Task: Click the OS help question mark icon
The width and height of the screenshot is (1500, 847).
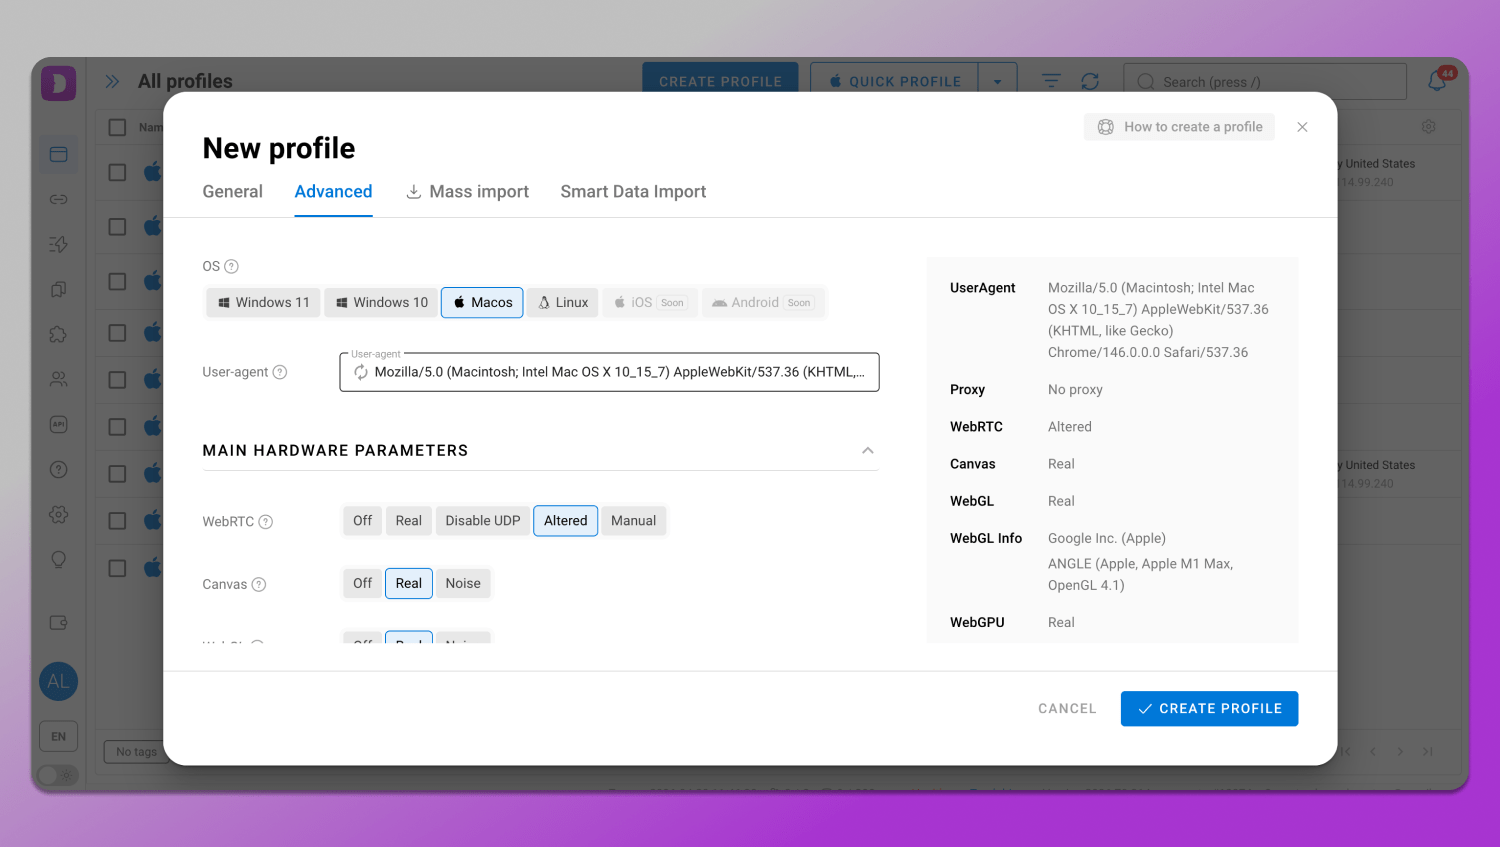Action: [231, 266]
